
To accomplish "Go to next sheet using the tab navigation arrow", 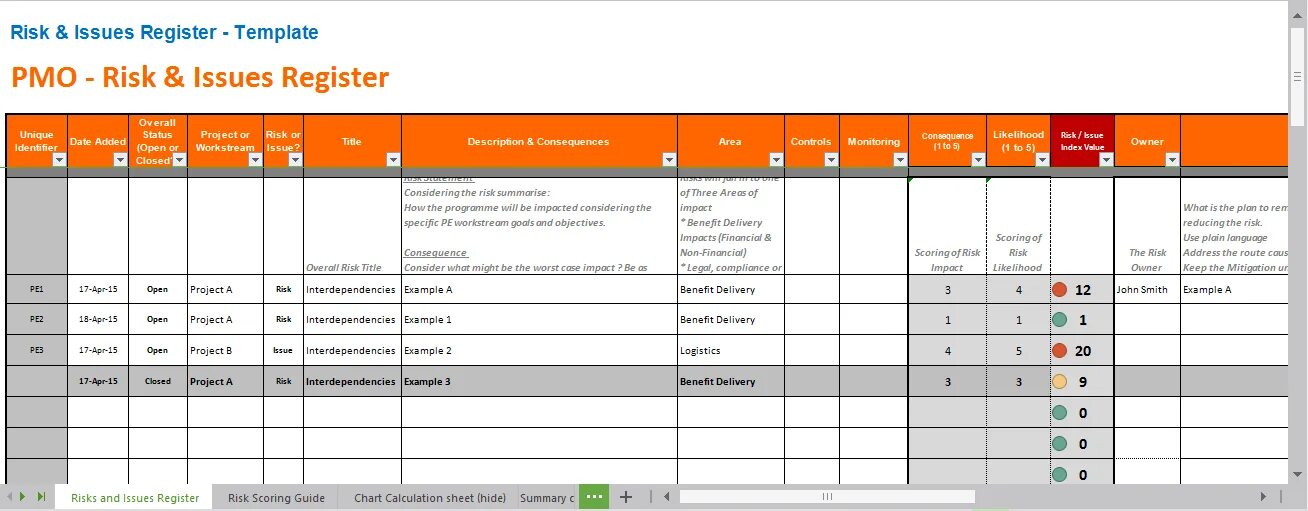I will click(24, 497).
